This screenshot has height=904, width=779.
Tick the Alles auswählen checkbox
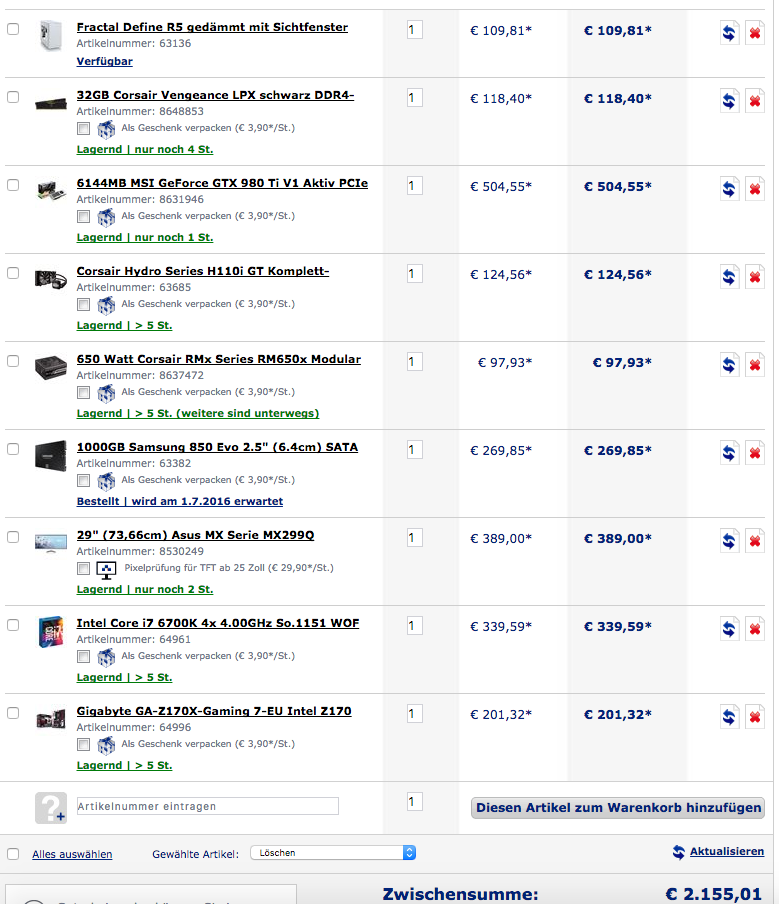tap(13, 854)
